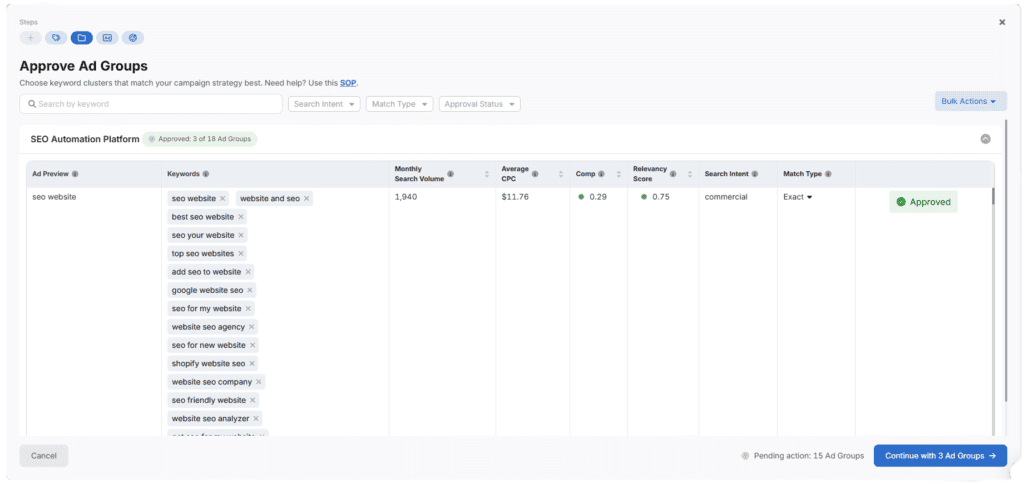Click info icon next to Keywords header
Screen dimensions: 1024x484
click(x=206, y=174)
